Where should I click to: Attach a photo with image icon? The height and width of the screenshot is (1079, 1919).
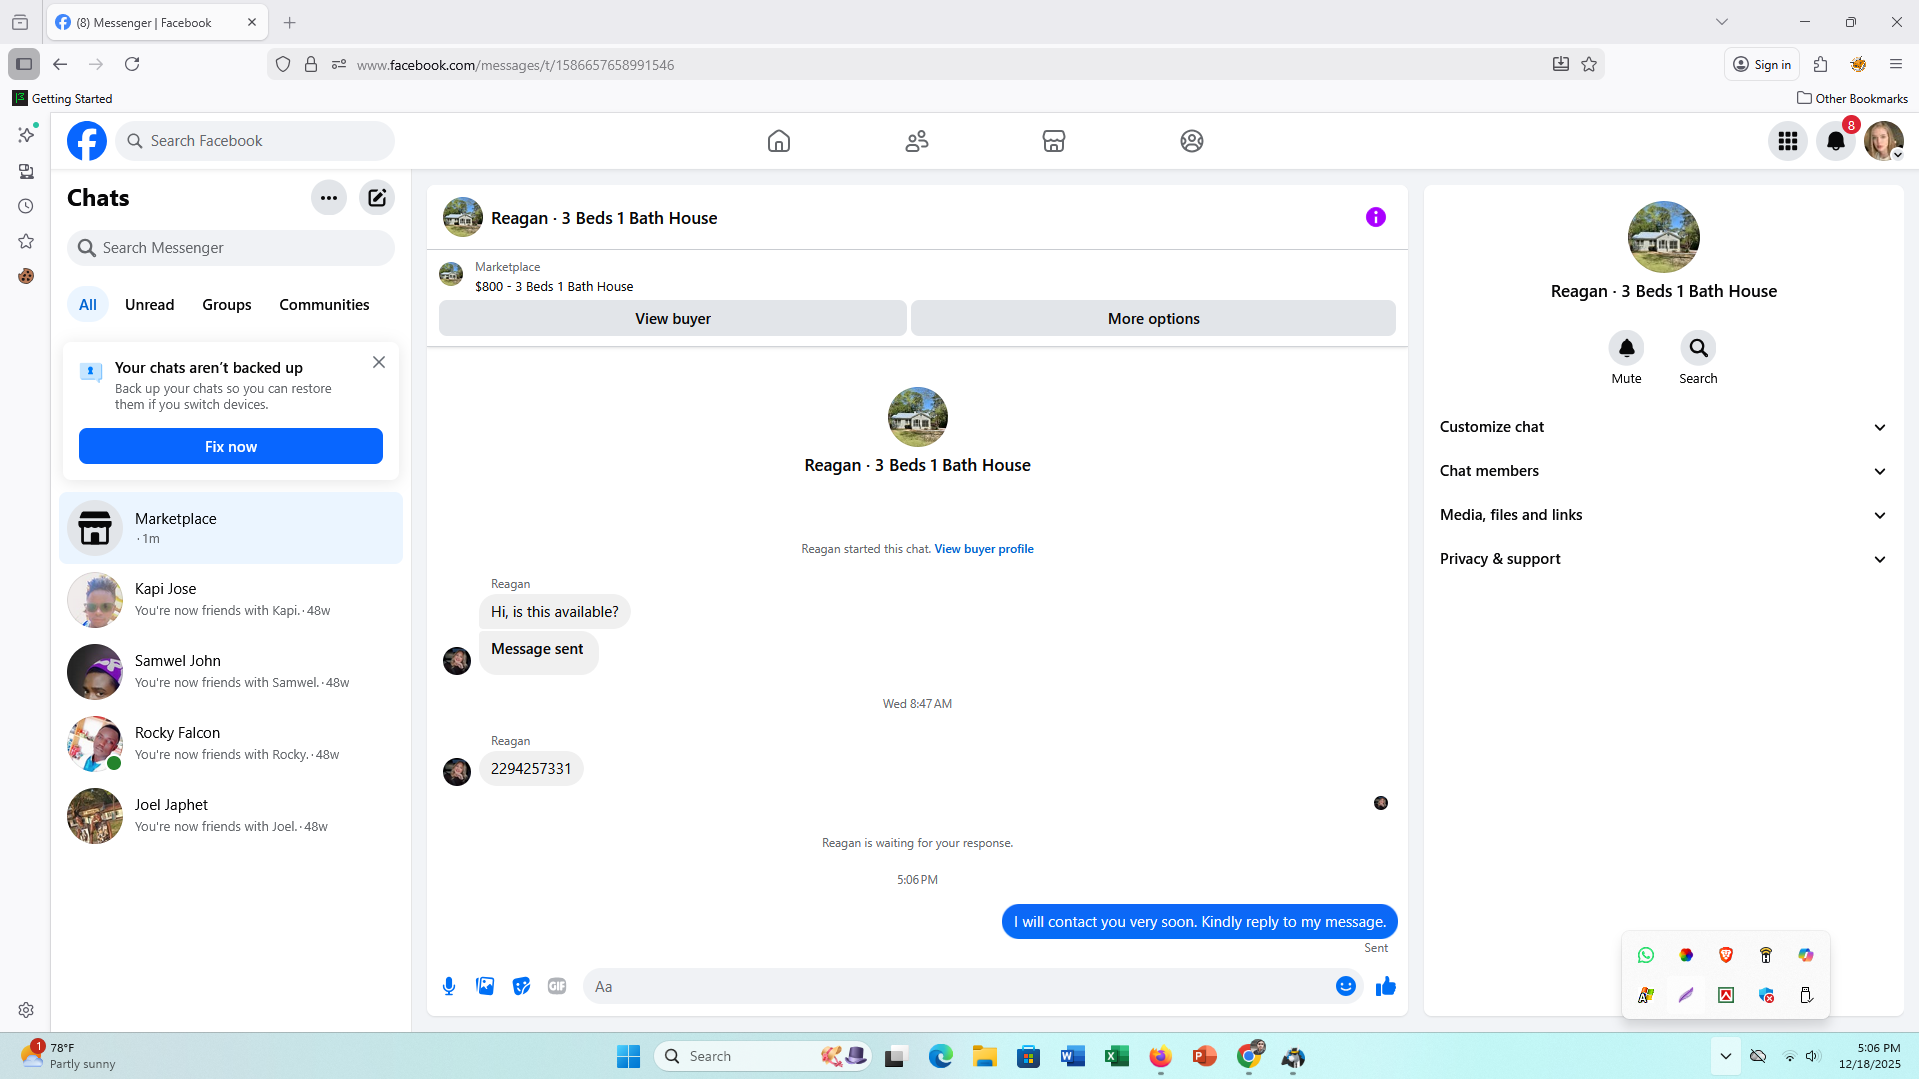point(485,987)
